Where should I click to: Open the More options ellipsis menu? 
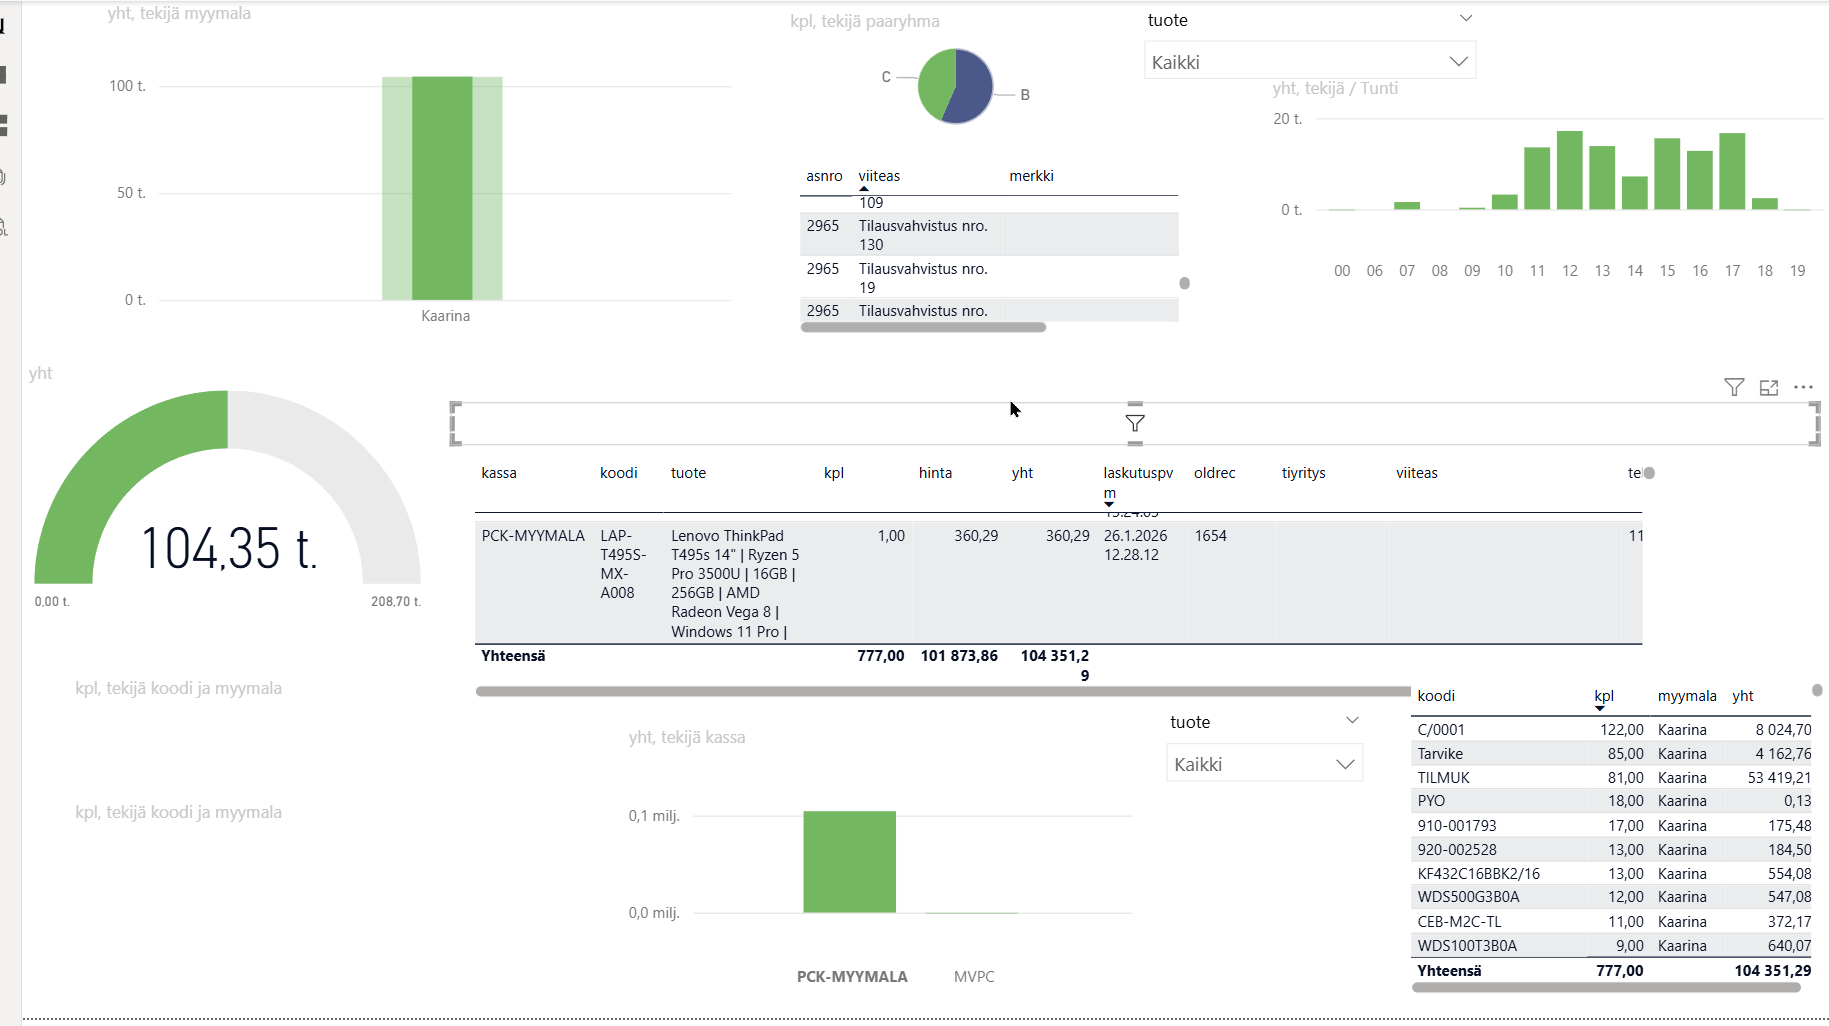[x=1803, y=388]
